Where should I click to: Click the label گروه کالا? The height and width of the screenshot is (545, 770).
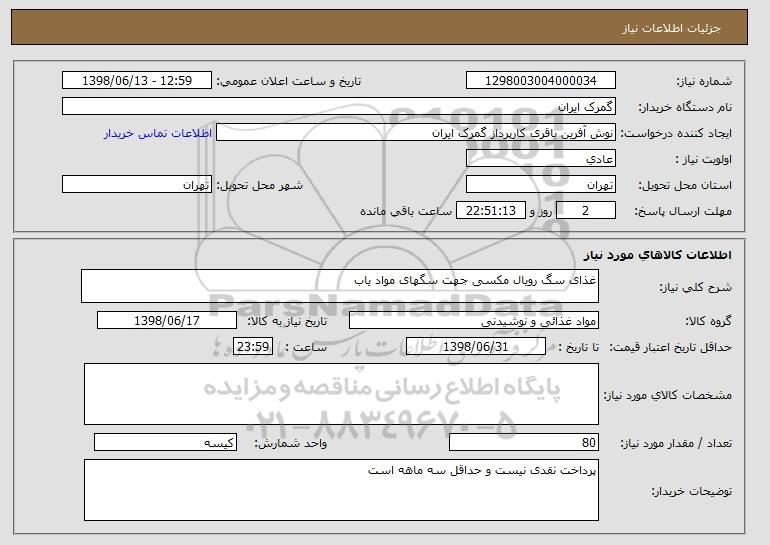coord(708,321)
